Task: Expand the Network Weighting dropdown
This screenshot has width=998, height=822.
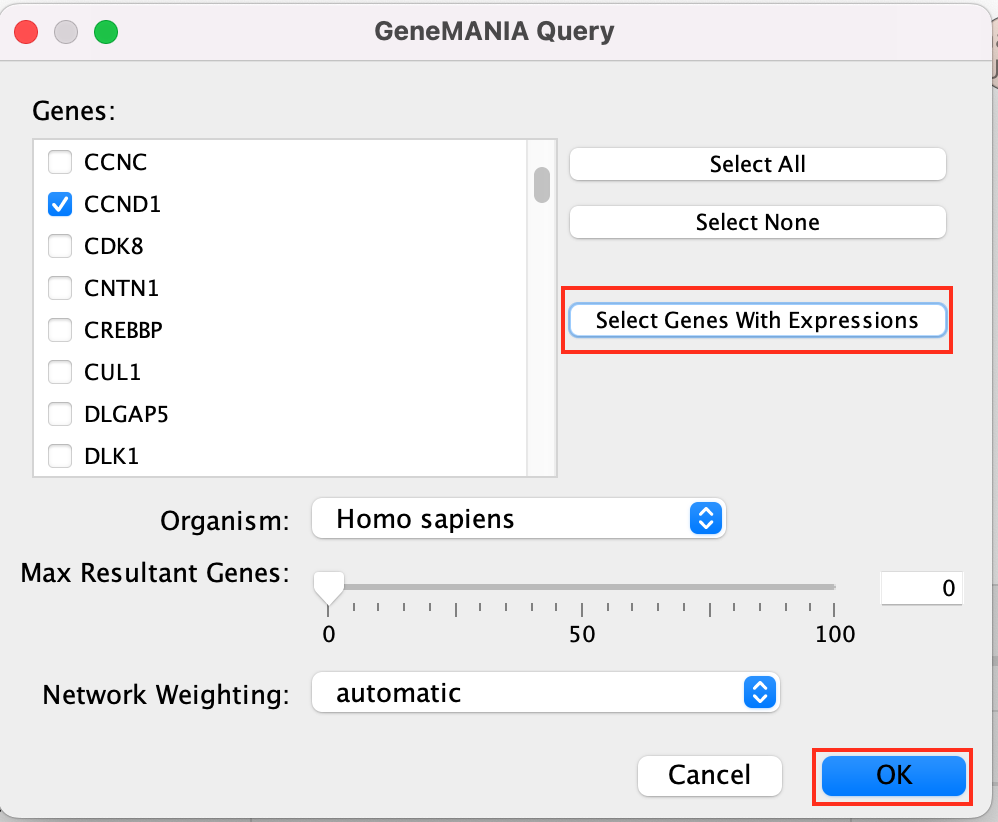Action: 545,693
